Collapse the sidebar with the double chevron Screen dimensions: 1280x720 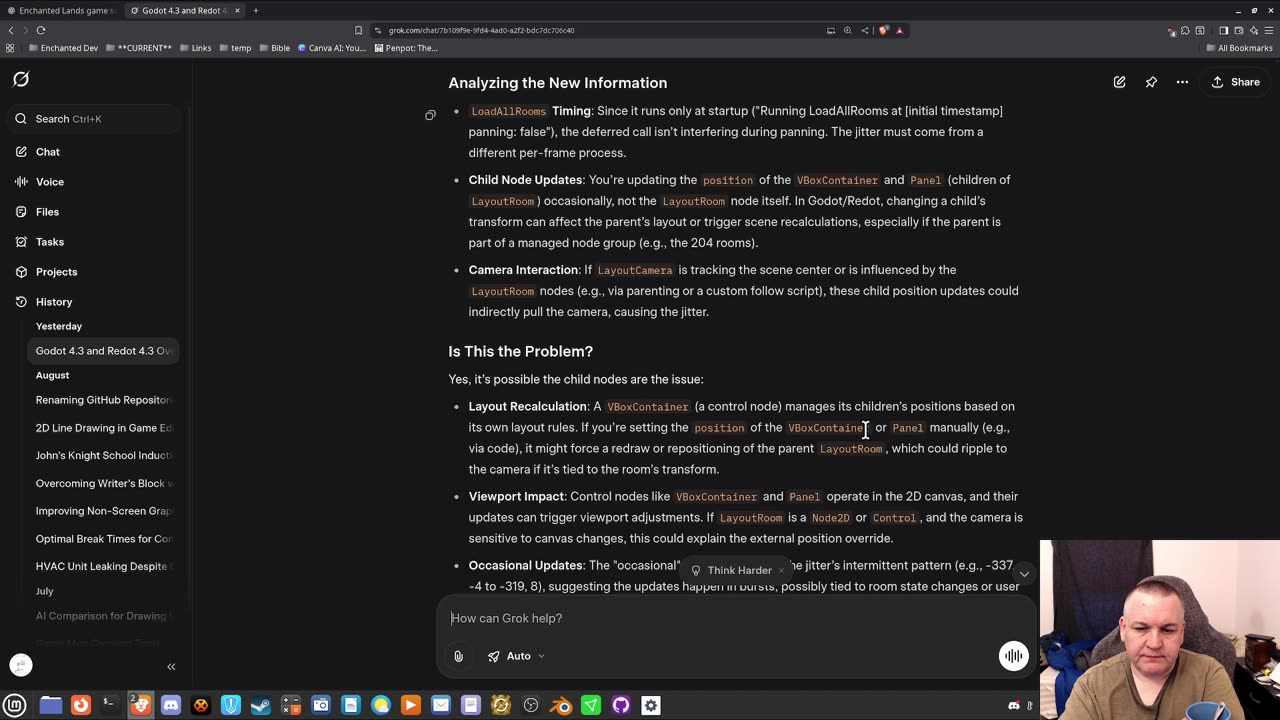pyautogui.click(x=171, y=666)
